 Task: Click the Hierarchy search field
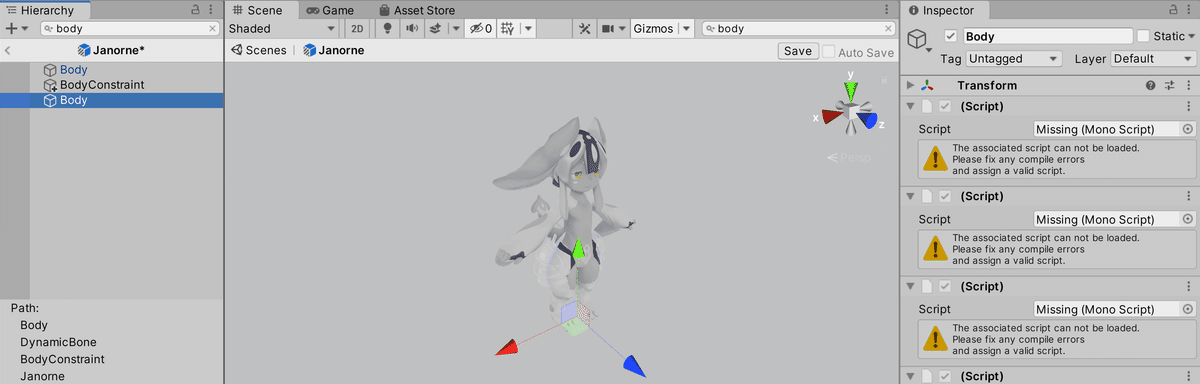tap(130, 29)
